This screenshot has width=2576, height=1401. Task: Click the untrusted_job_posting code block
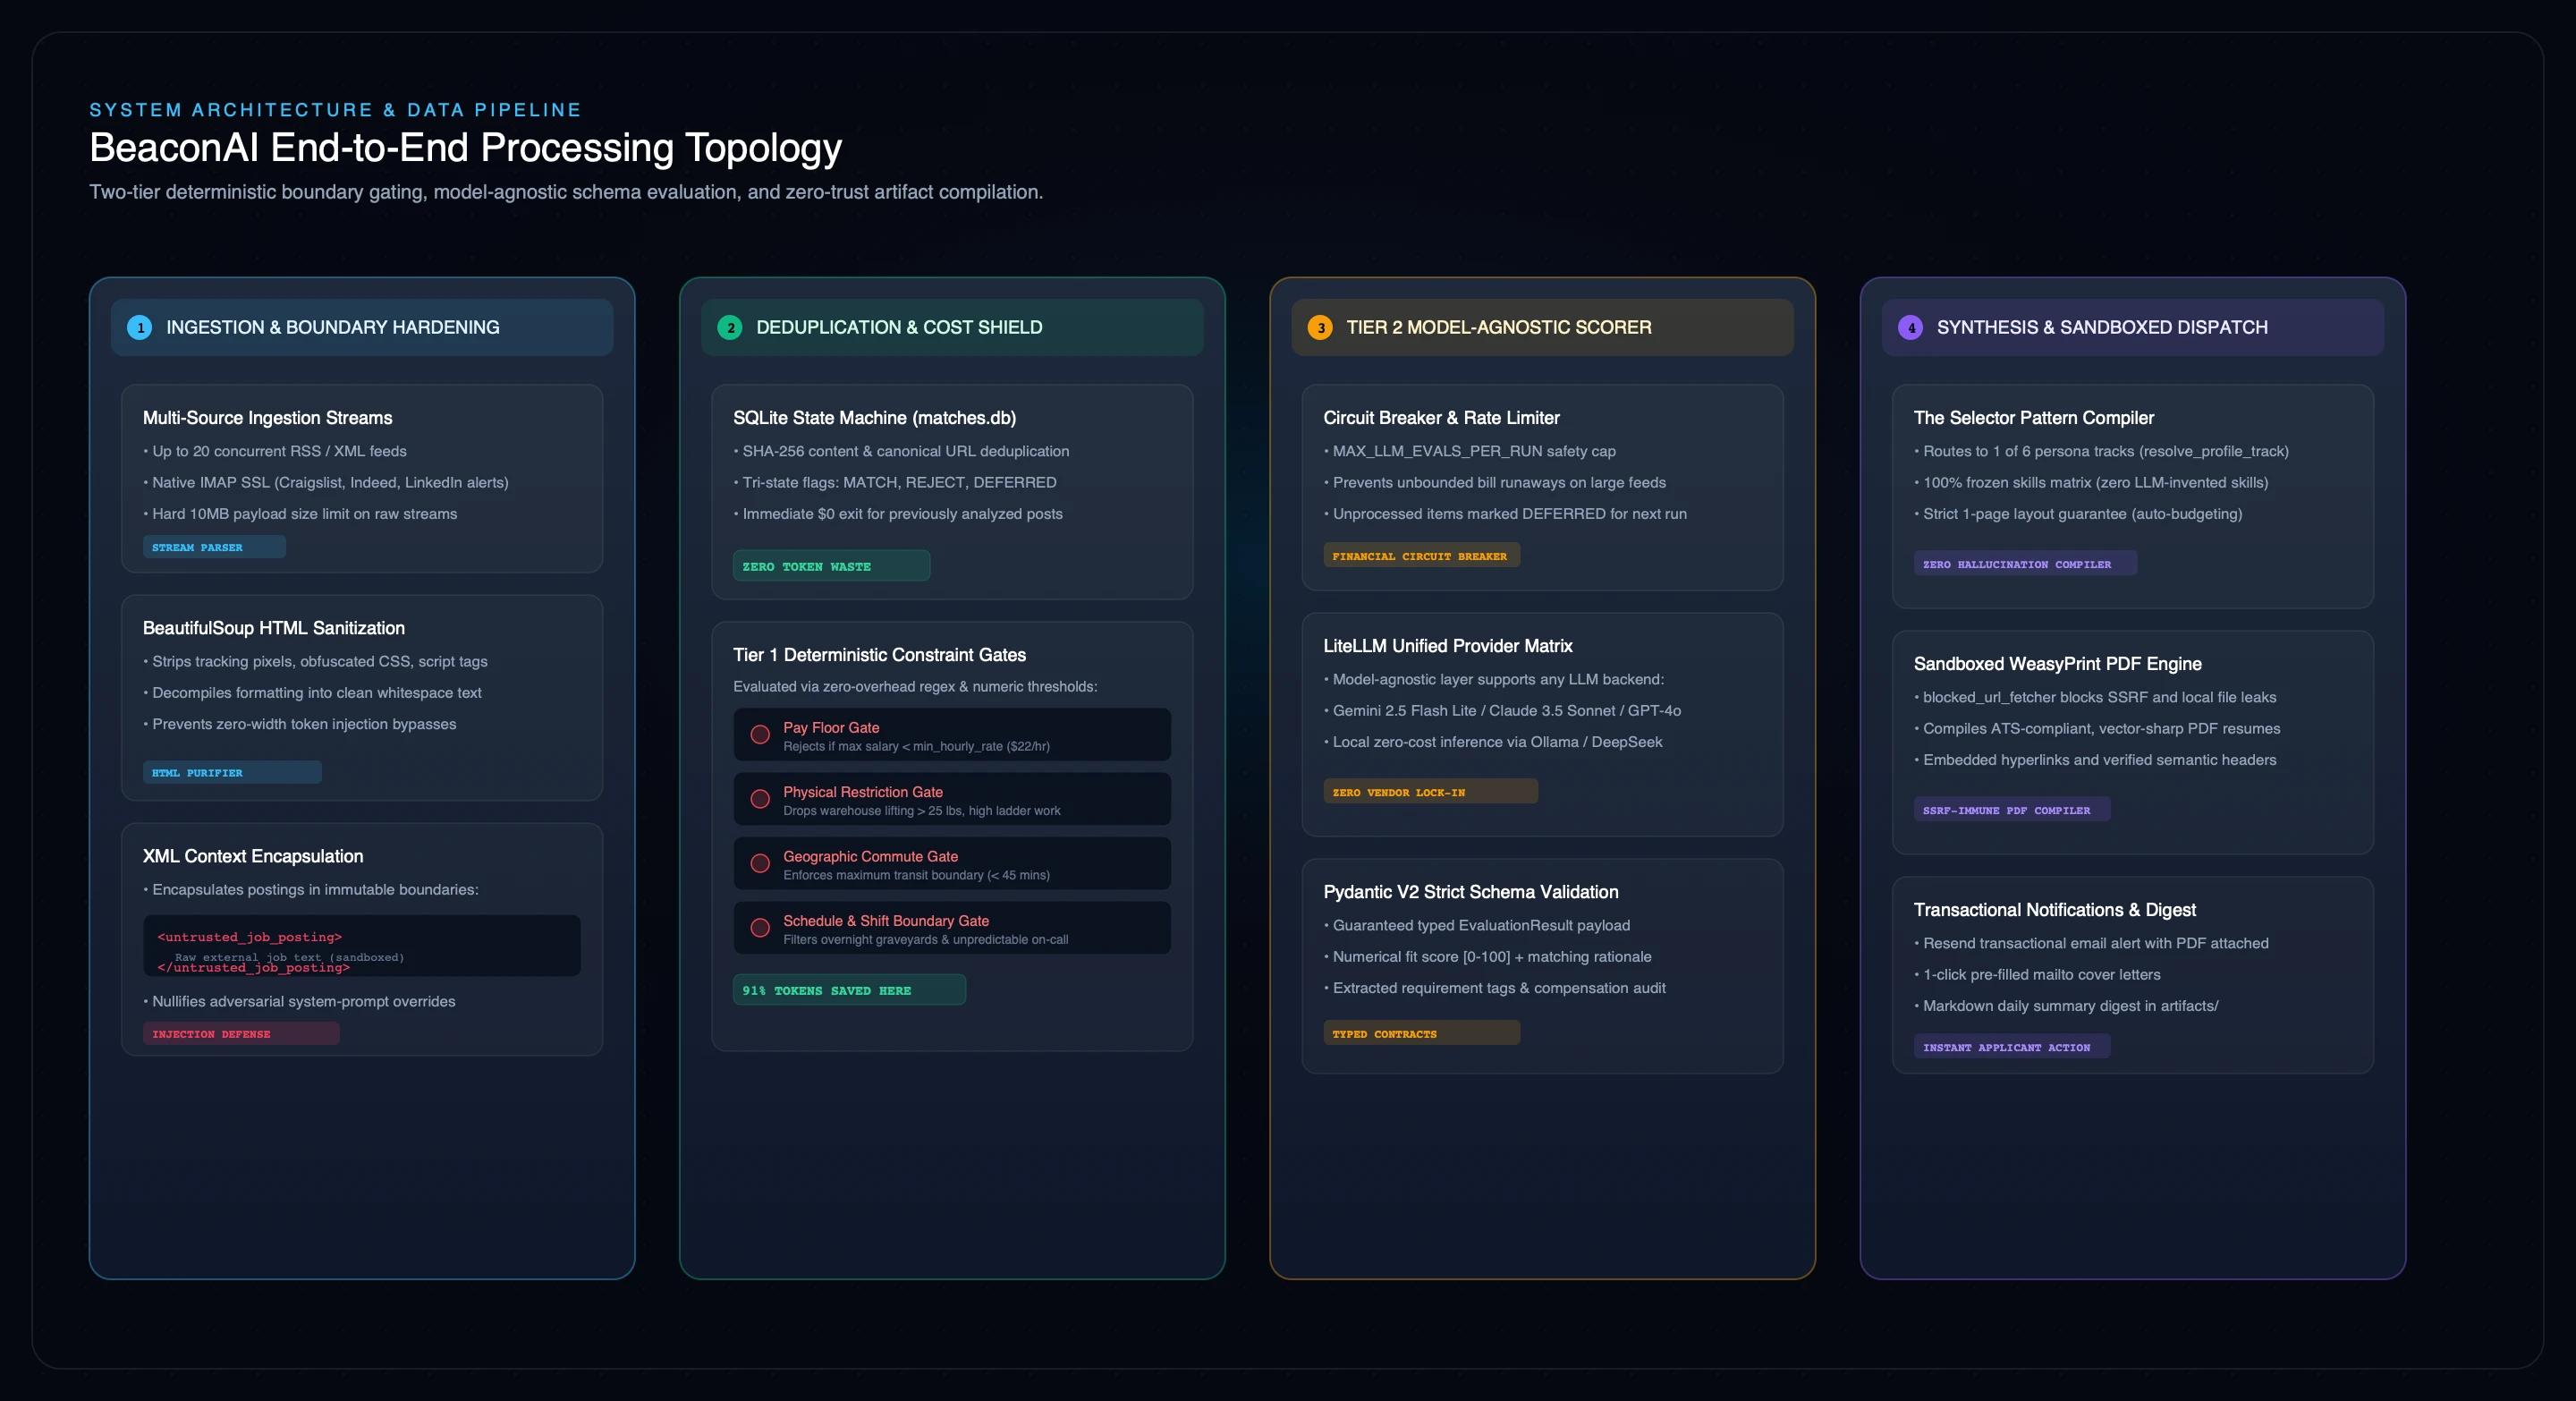point(362,946)
